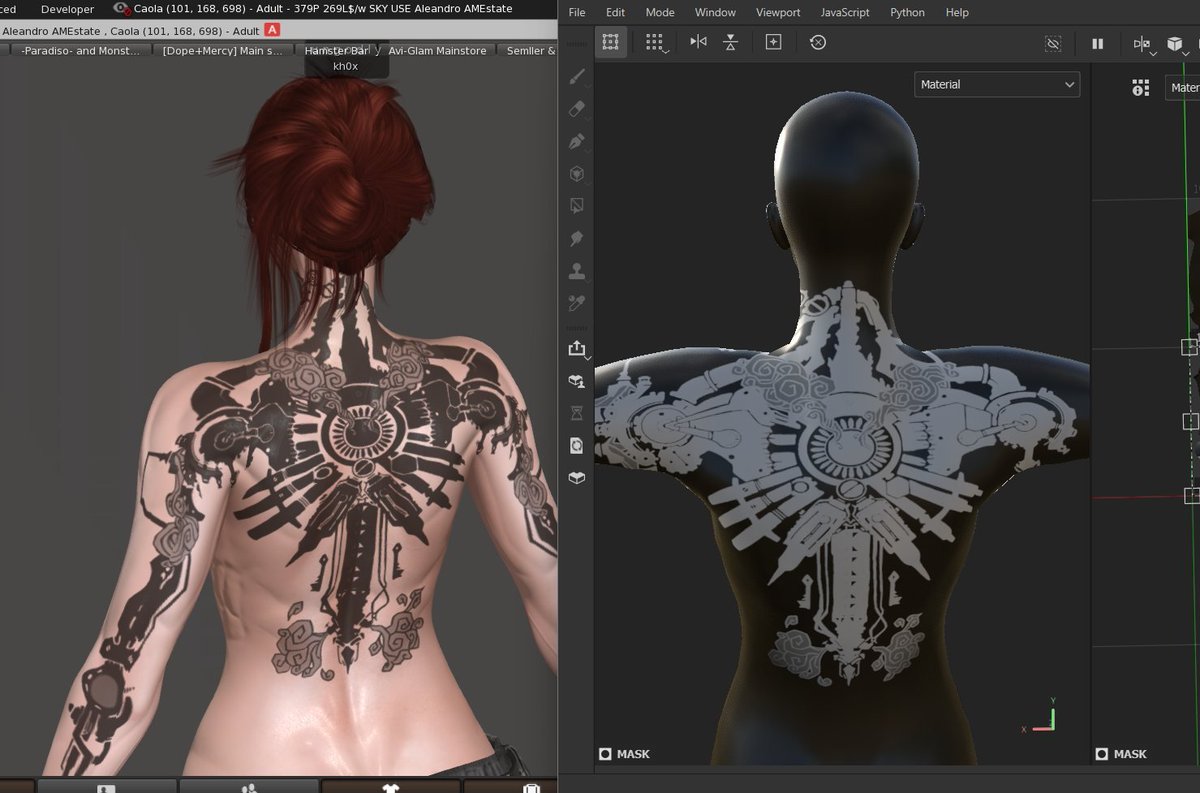This screenshot has width=1200, height=793.
Task: Open the JavaScript menu
Action: tap(845, 12)
